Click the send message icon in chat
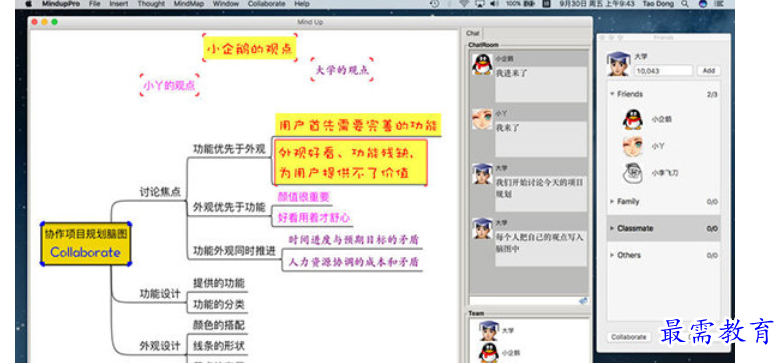 click(583, 301)
